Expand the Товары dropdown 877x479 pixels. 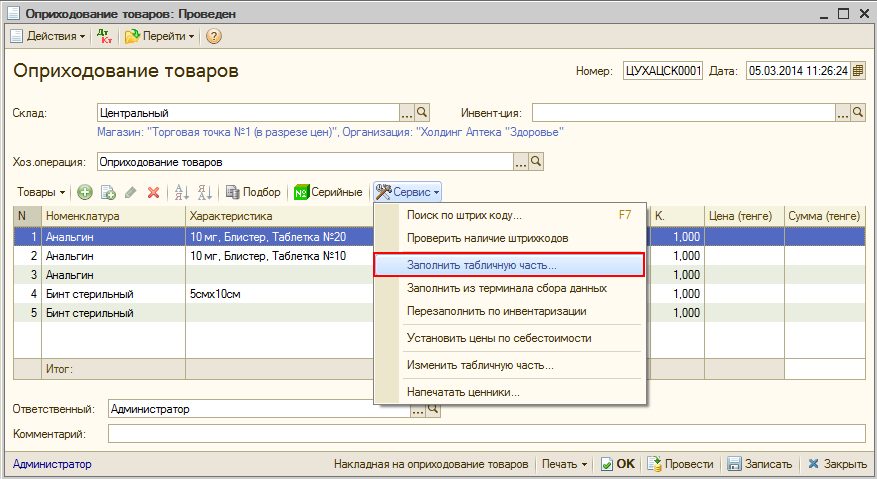click(x=42, y=192)
